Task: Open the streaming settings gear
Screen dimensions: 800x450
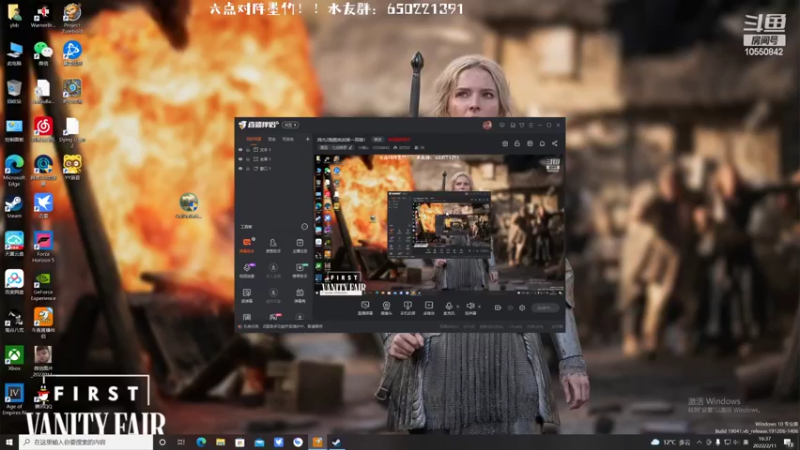Action: point(522,308)
